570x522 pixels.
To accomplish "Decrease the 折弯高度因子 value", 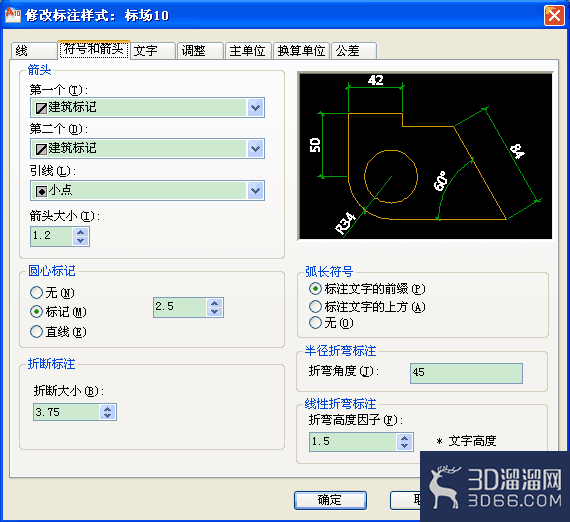I will coord(405,446).
